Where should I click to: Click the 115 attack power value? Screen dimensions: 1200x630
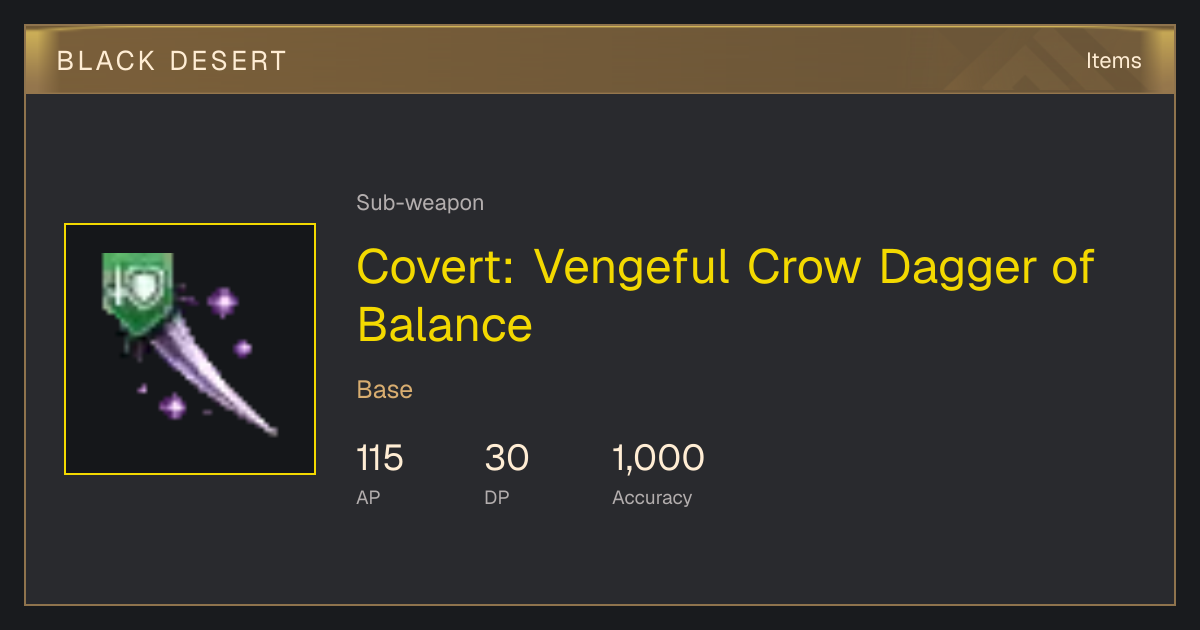click(380, 458)
